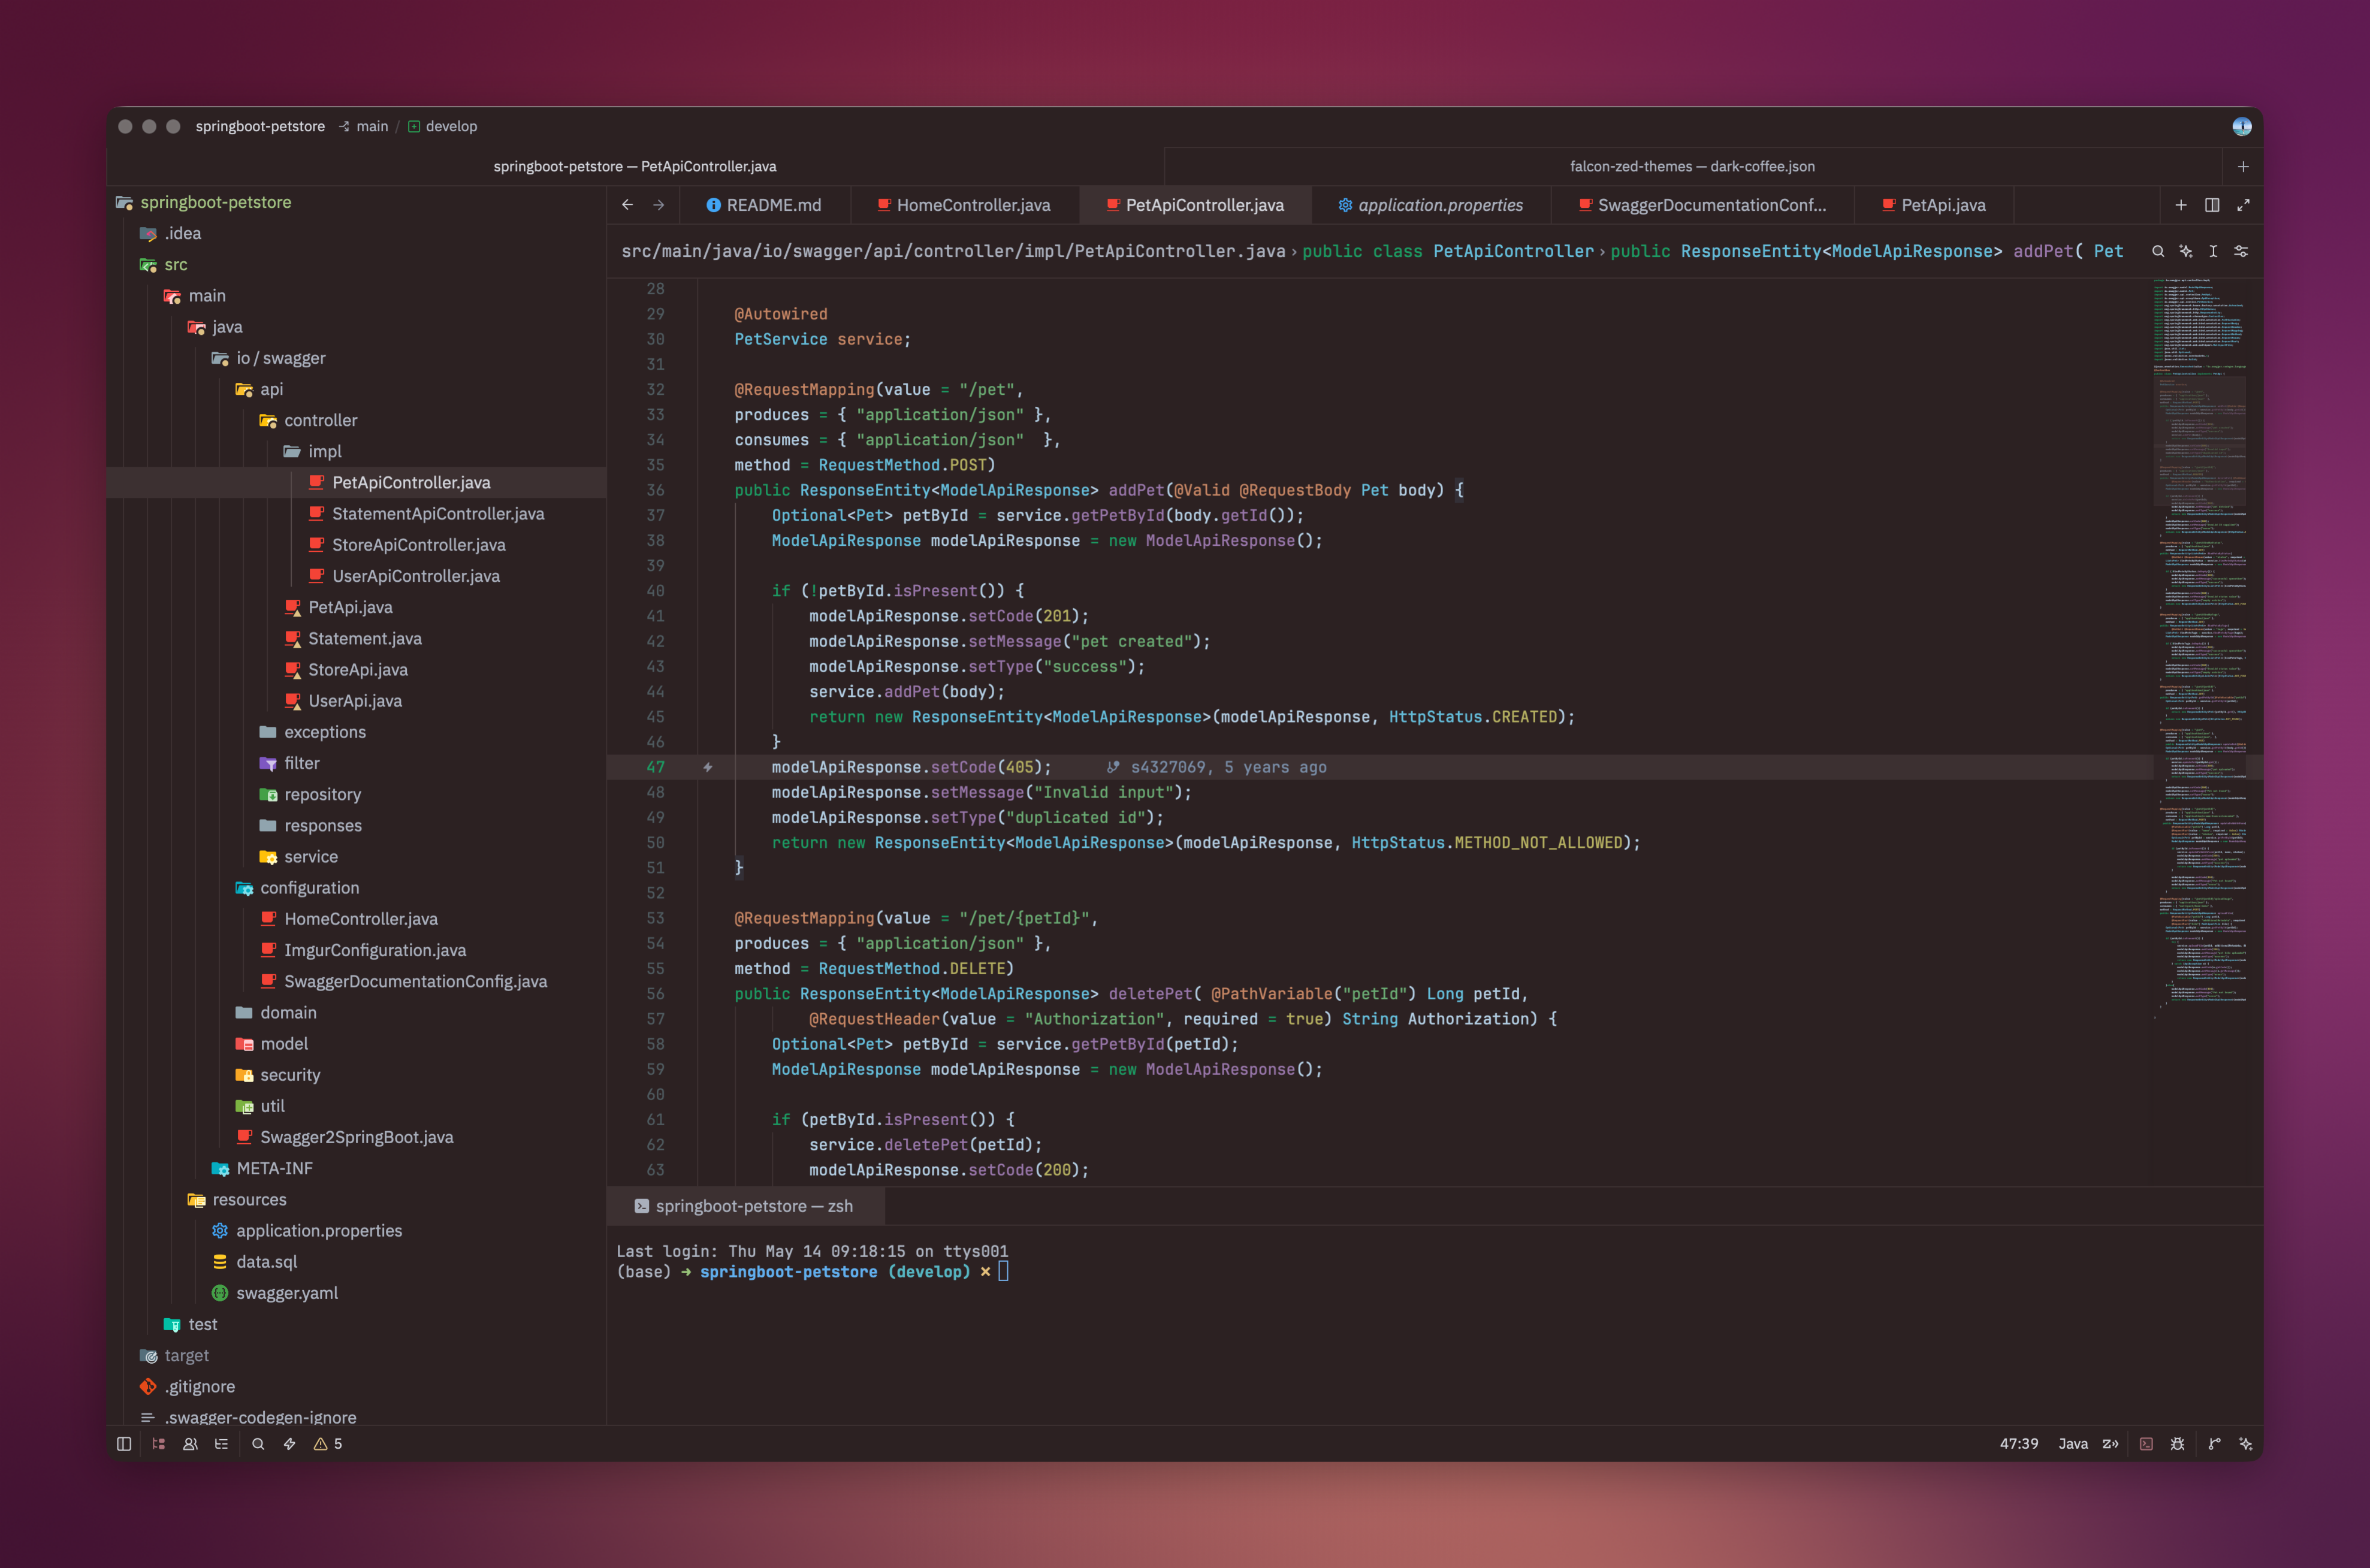The height and width of the screenshot is (1568, 2370).
Task: Open editor controls sliders icon
Action: [2241, 252]
